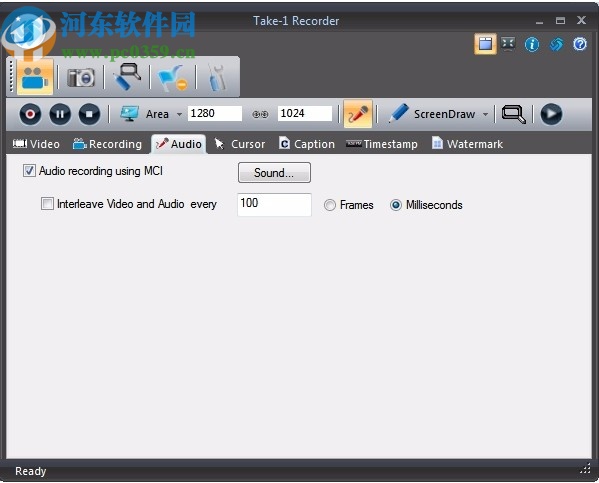Open the screenshot camera tool
Viewport: 599px width, 483px height.
pos(81,78)
